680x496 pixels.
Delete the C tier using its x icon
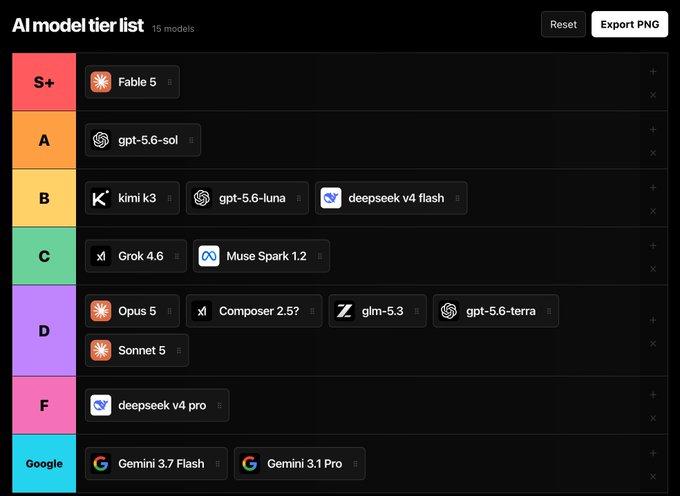[x=653, y=269]
